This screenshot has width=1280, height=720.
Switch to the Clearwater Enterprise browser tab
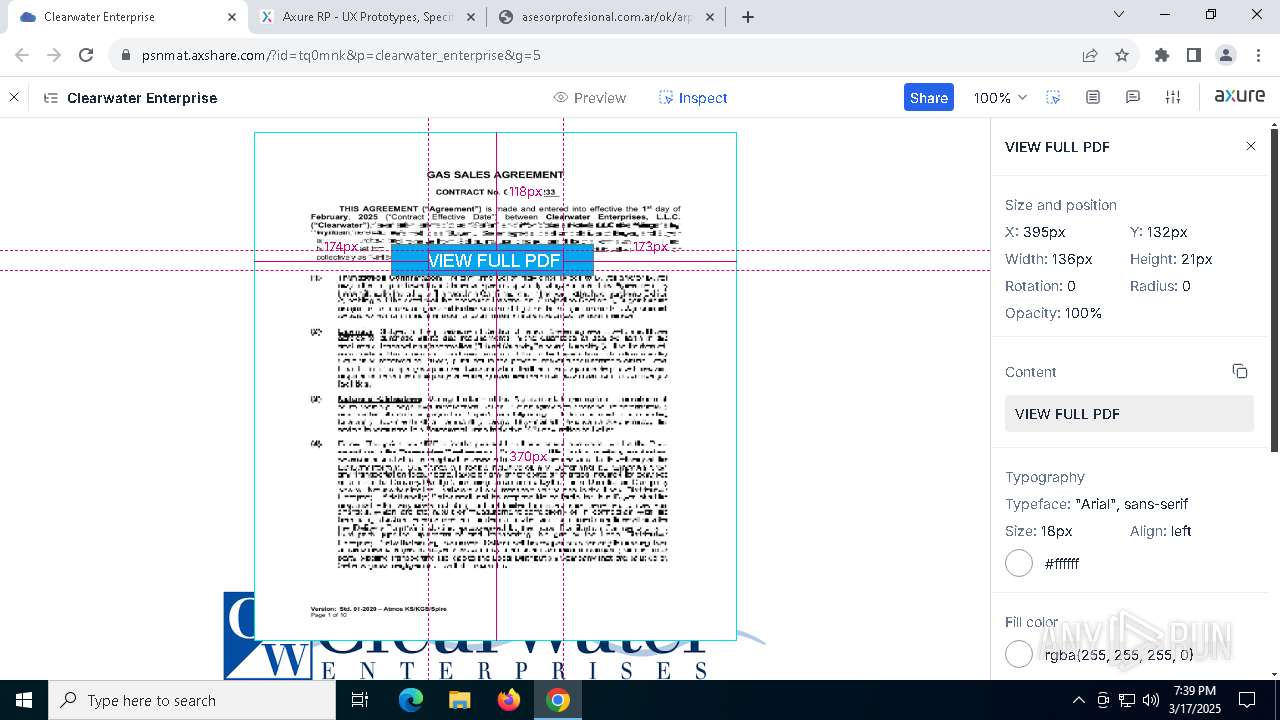coord(130,17)
